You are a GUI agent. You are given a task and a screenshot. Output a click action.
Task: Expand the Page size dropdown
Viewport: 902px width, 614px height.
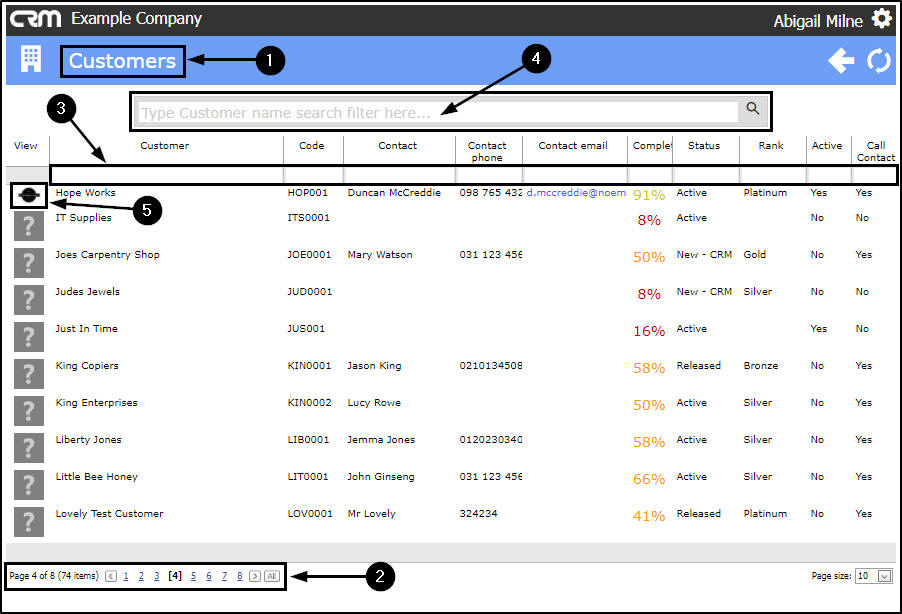tap(885, 576)
